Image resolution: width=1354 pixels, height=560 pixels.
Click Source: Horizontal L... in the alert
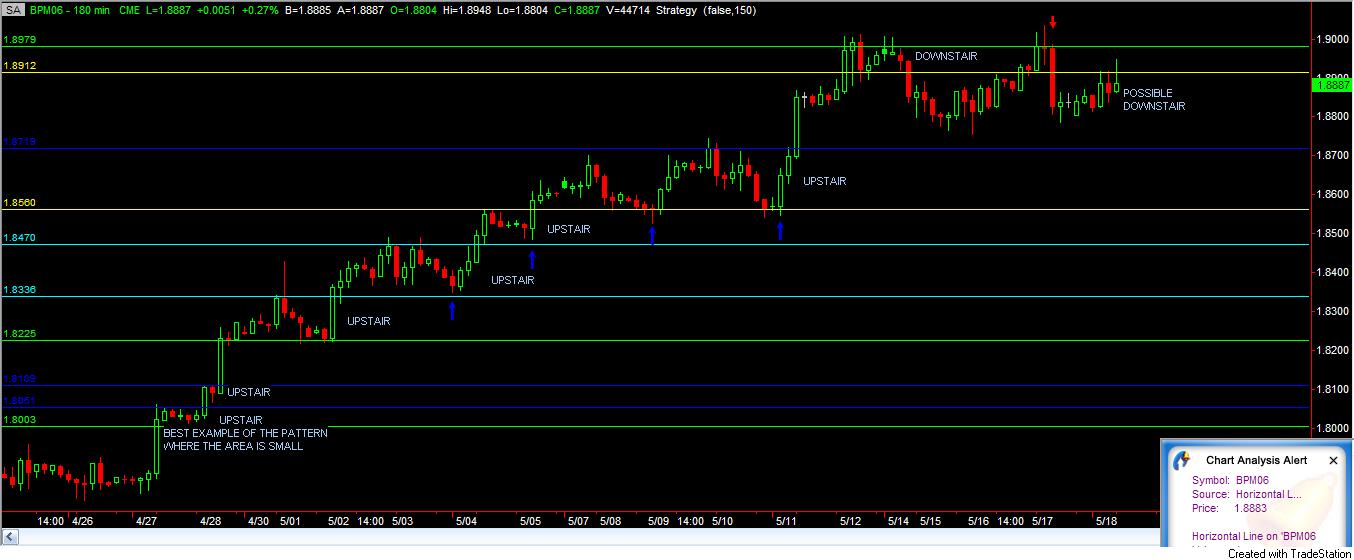point(1247,494)
